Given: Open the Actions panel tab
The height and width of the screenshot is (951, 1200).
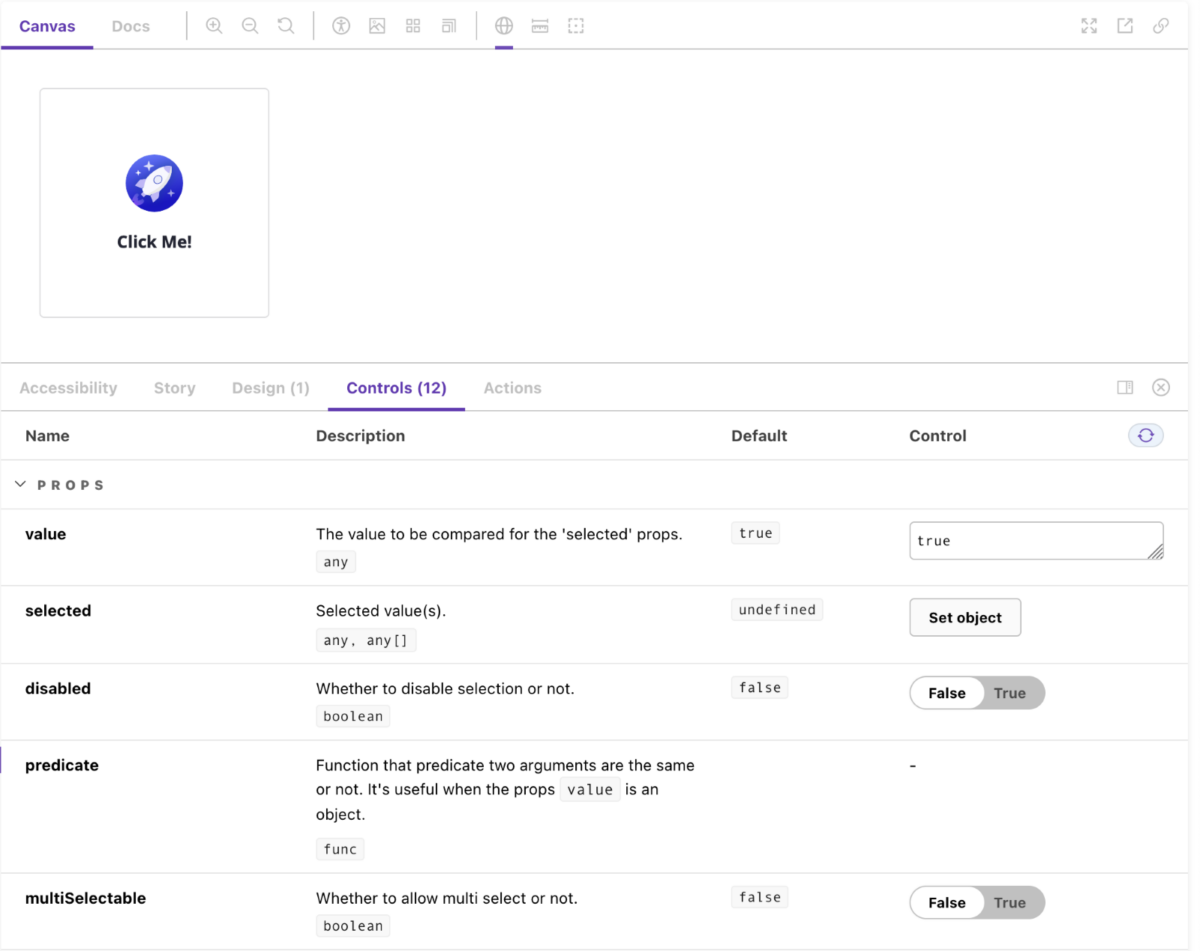Looking at the screenshot, I should point(512,388).
